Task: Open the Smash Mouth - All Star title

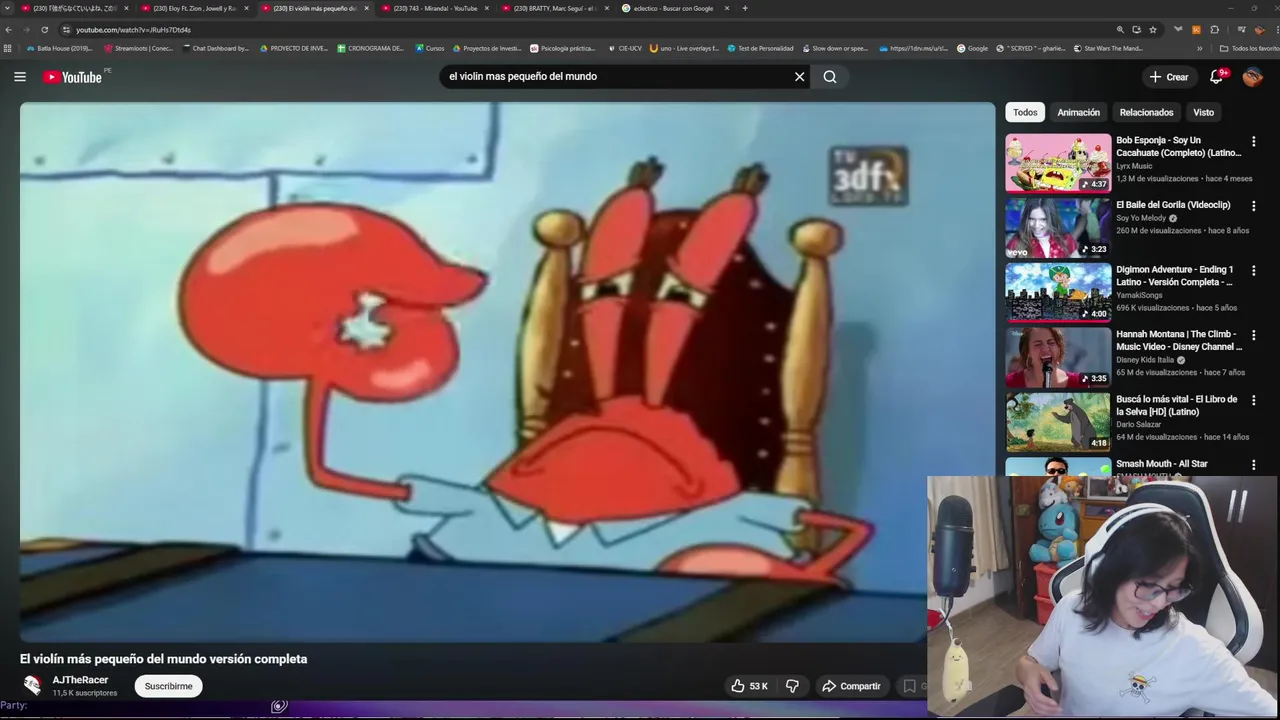Action: (x=1162, y=464)
